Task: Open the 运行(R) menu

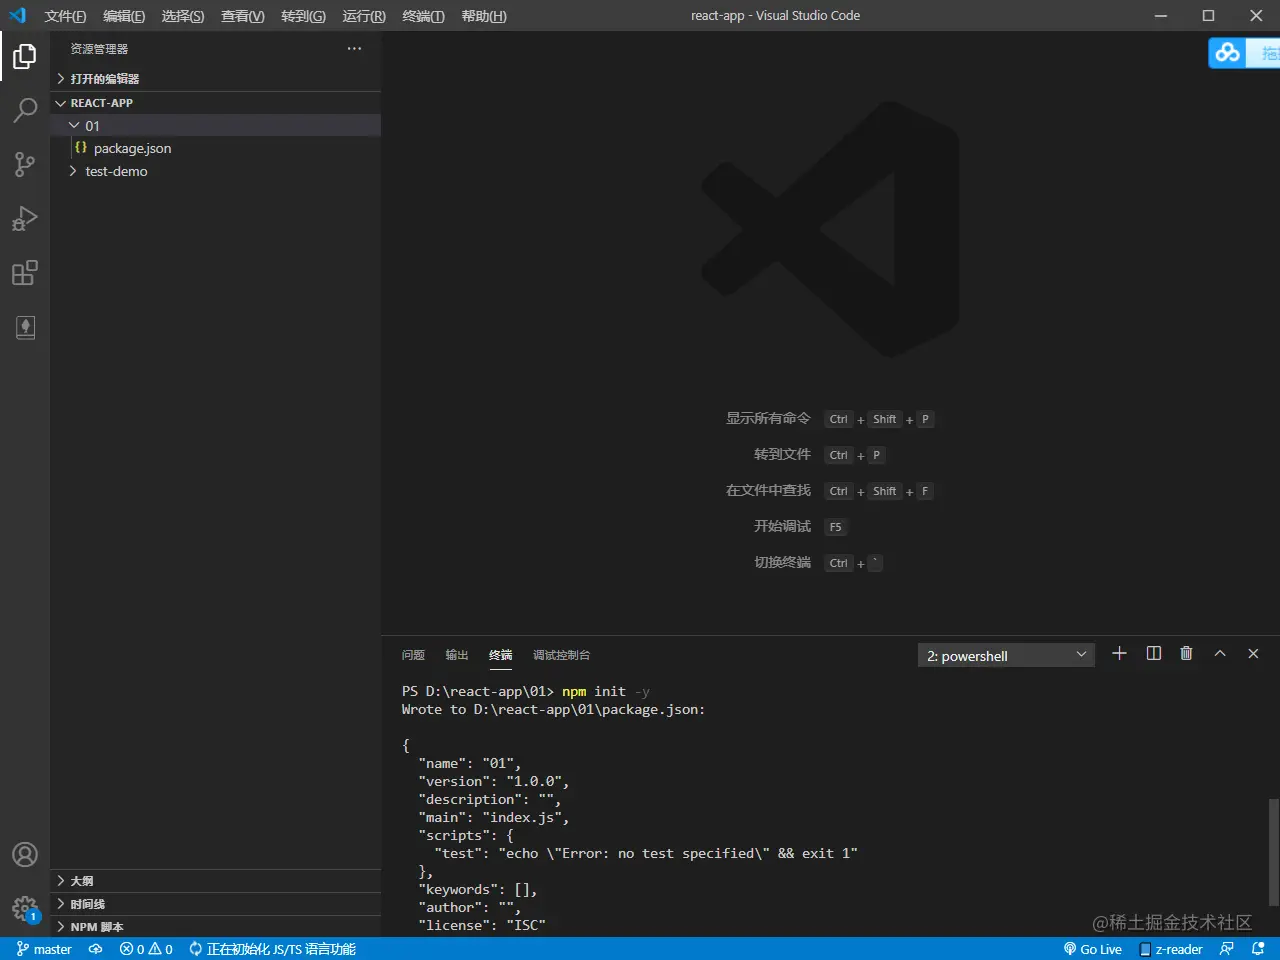Action: pos(364,16)
